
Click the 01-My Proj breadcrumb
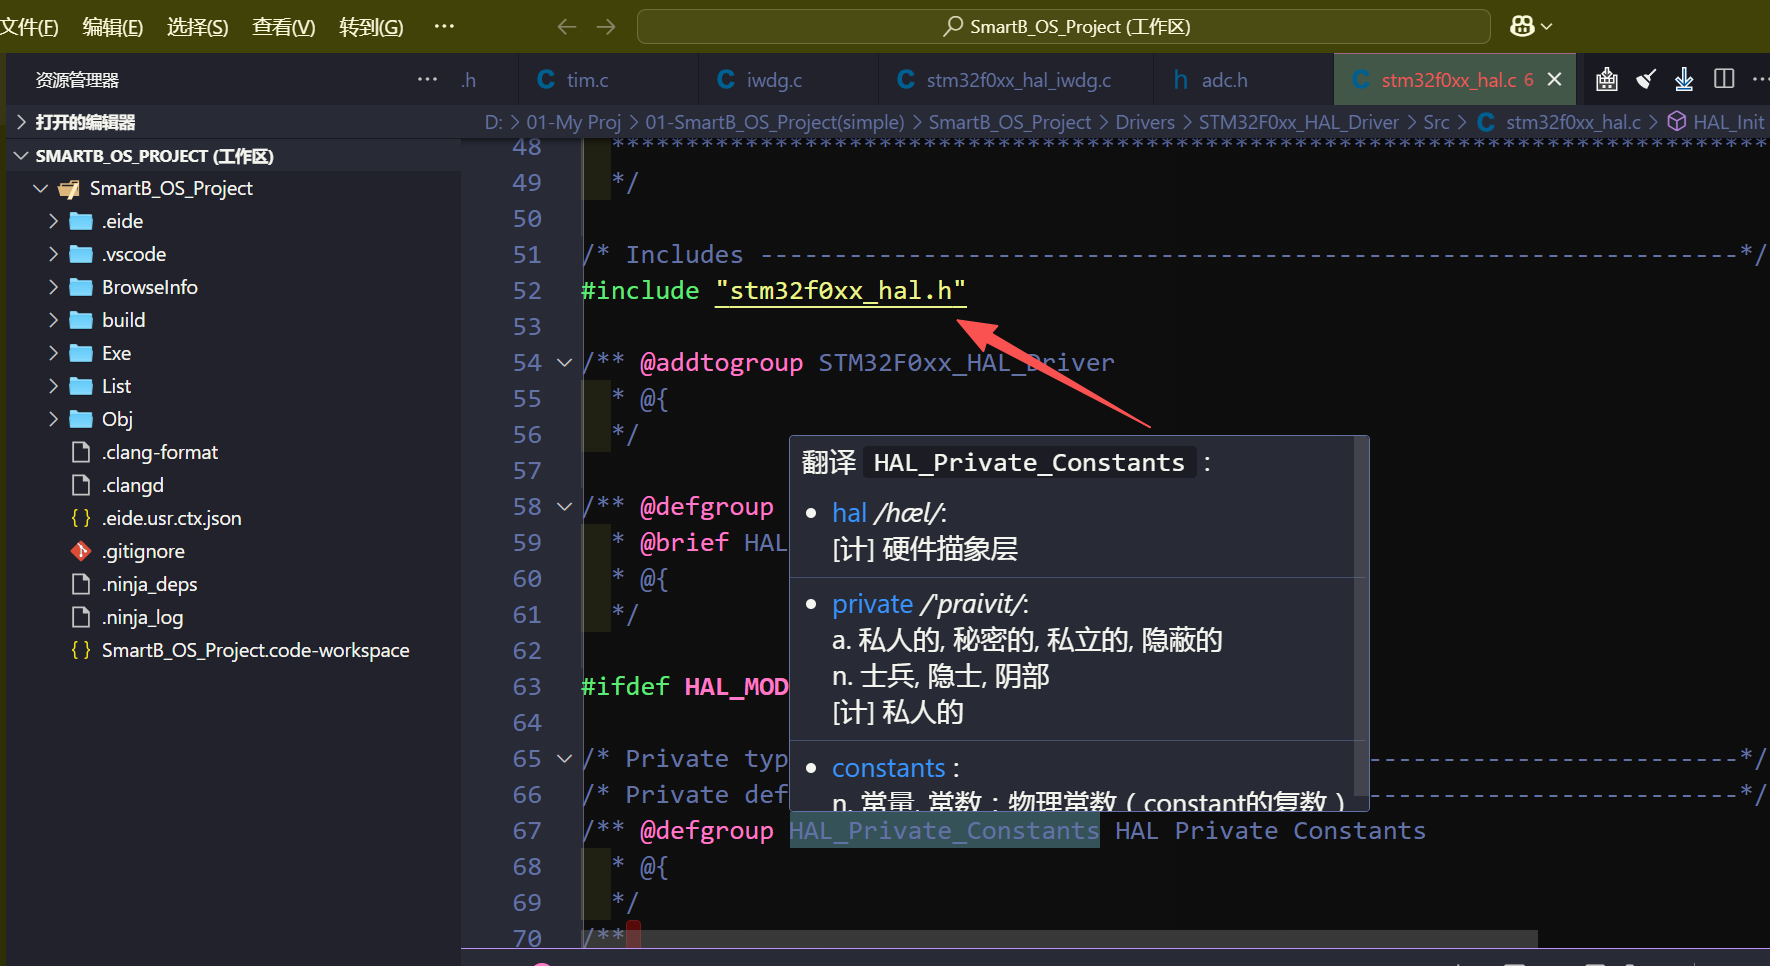pyautogui.click(x=573, y=122)
